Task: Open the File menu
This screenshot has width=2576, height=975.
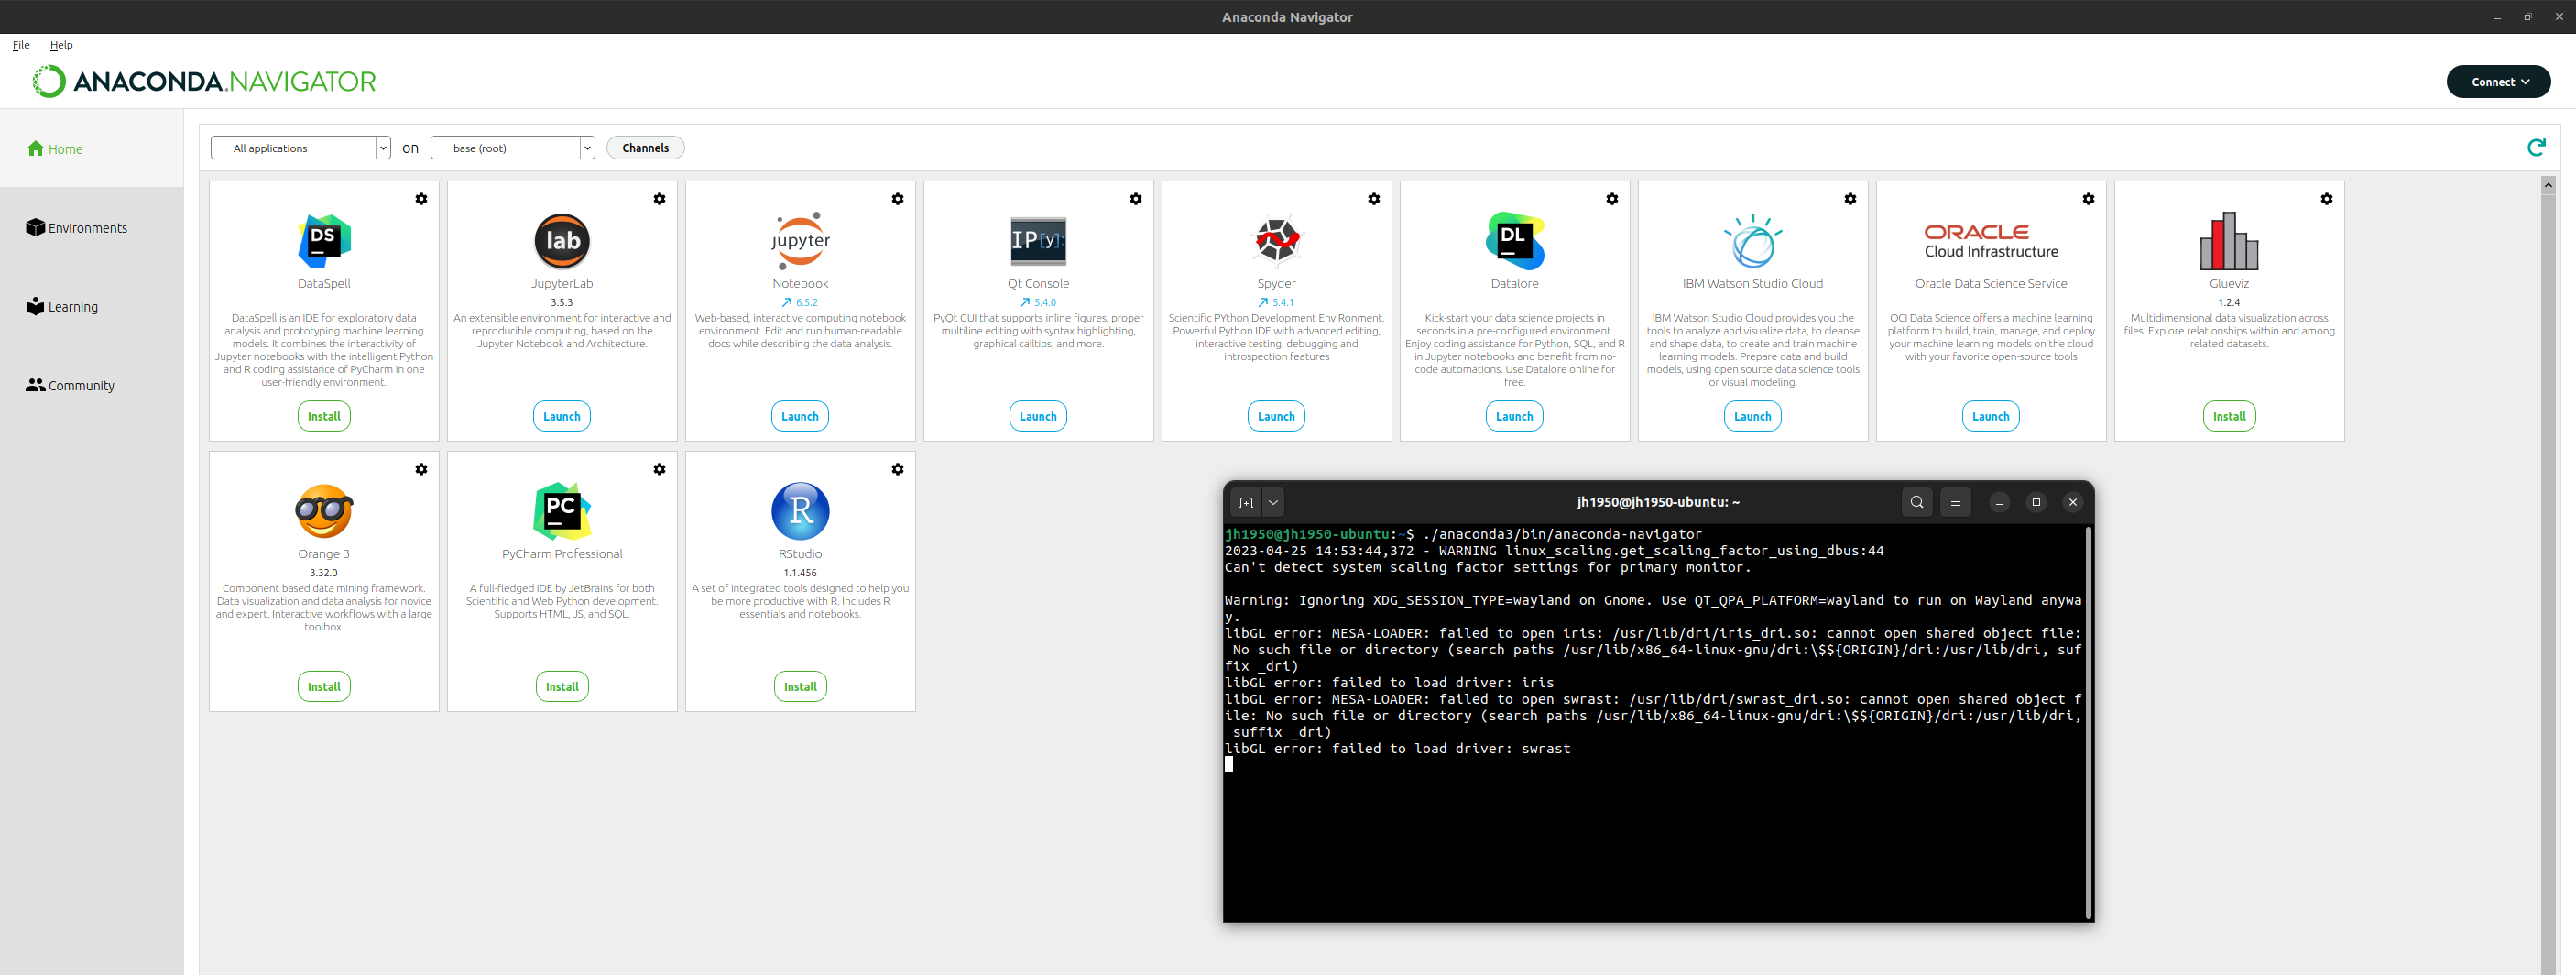Action: pyautogui.click(x=21, y=45)
